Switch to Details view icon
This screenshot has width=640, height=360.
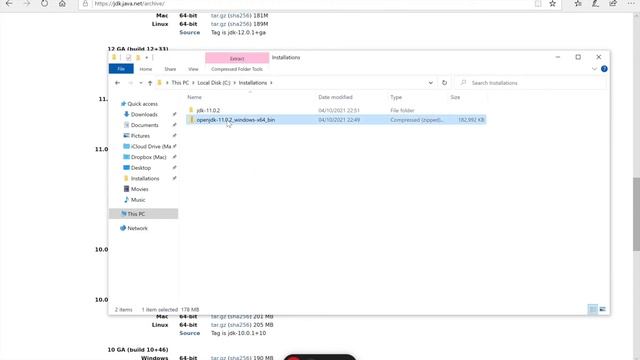(593, 309)
